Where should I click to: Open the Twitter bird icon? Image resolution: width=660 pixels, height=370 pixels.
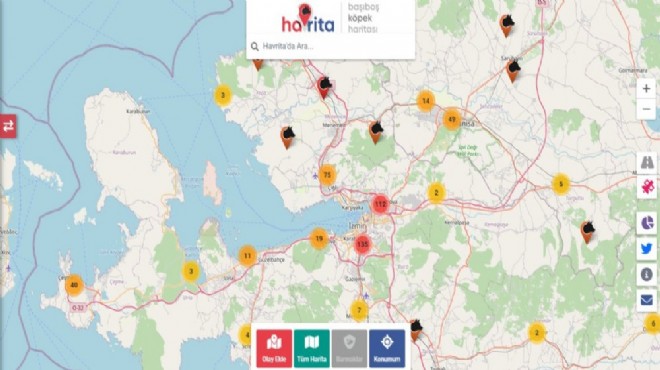pyautogui.click(x=647, y=248)
